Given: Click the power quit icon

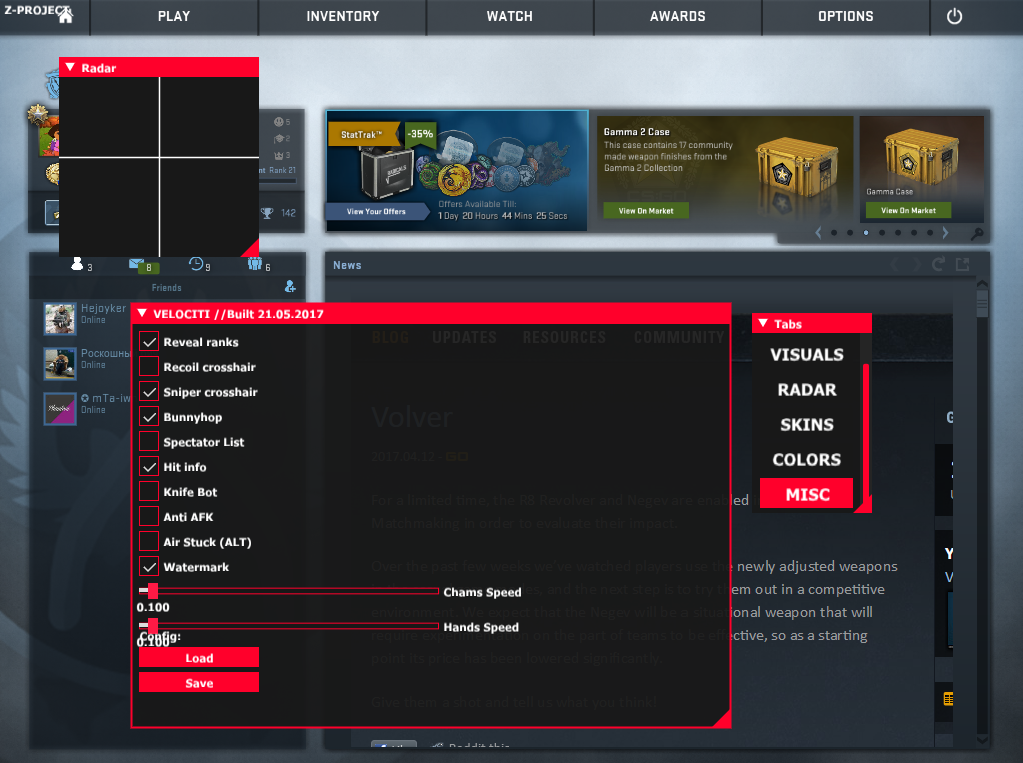Looking at the screenshot, I should [954, 16].
